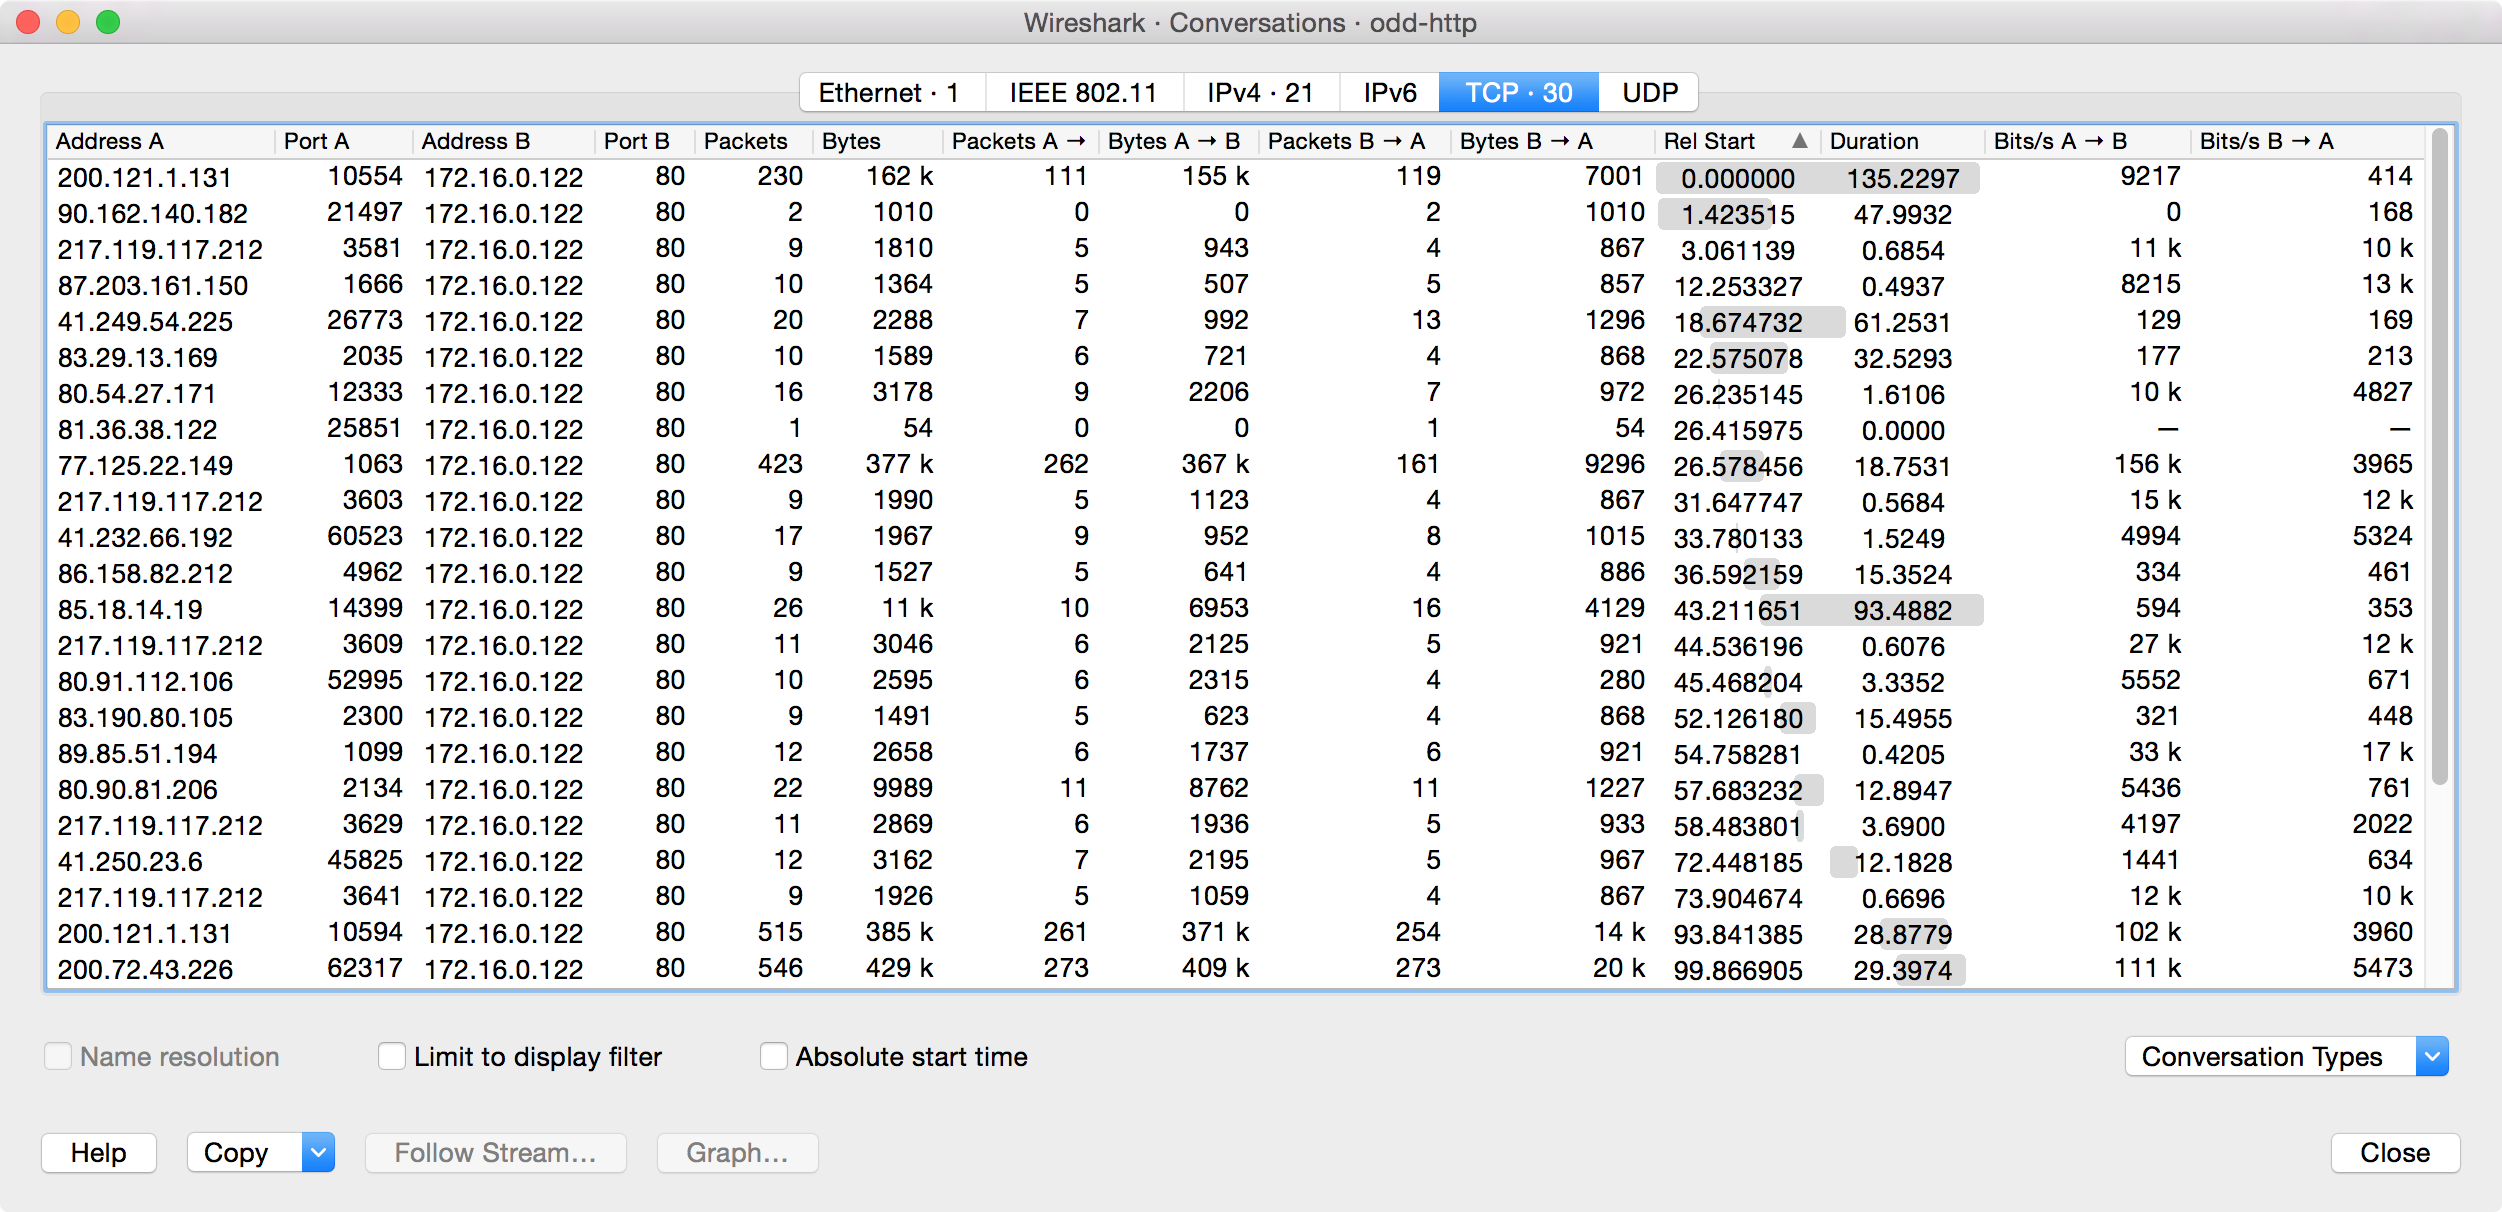
Task: Sort by Bits/s A → B column header
Action: [x=2087, y=141]
